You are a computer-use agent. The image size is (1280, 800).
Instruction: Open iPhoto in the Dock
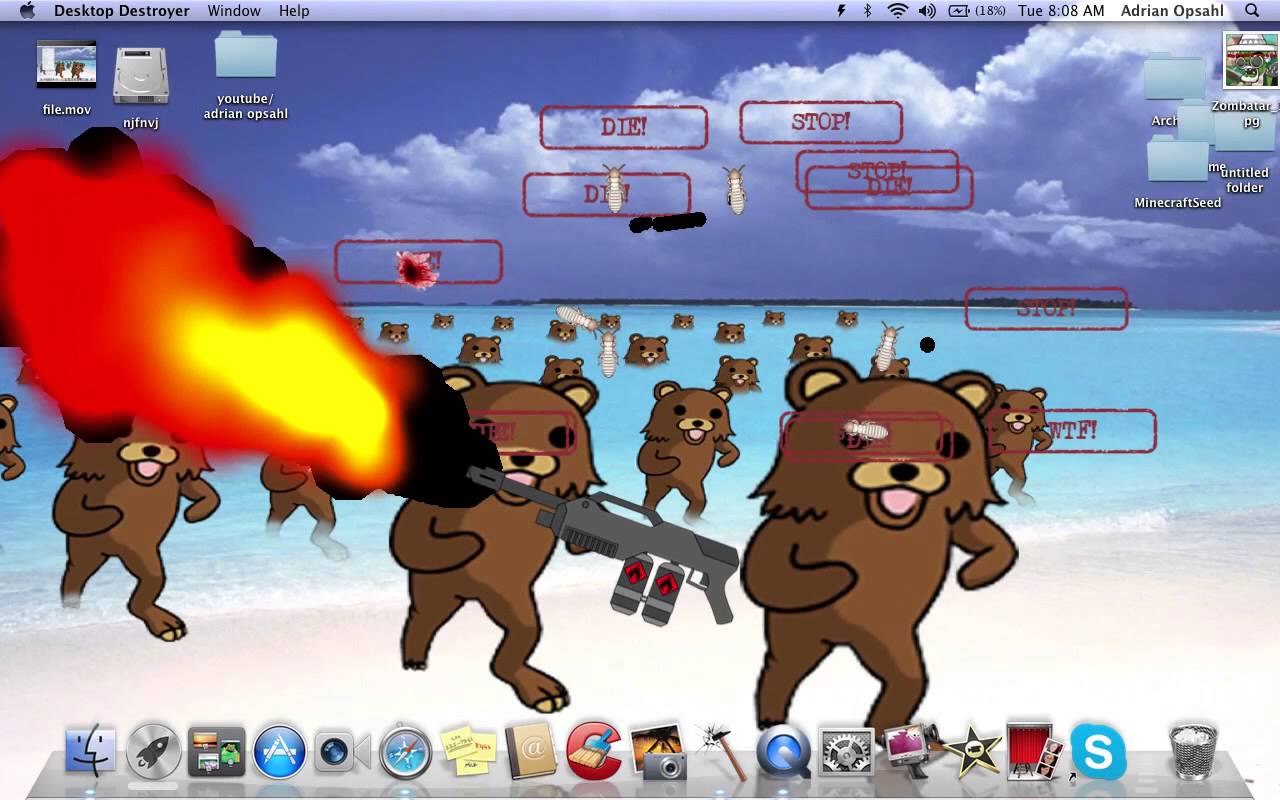coord(658,752)
